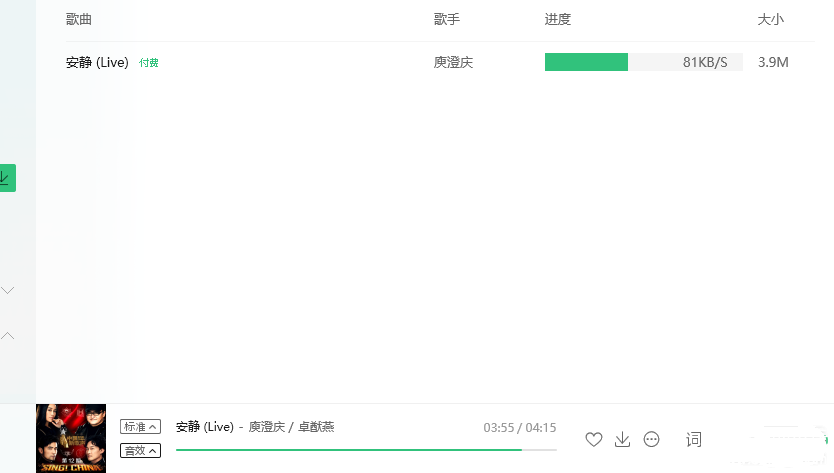Image resolution: width=834 pixels, height=473 pixels.
Task: Like the song with heart icon
Action: (x=594, y=439)
